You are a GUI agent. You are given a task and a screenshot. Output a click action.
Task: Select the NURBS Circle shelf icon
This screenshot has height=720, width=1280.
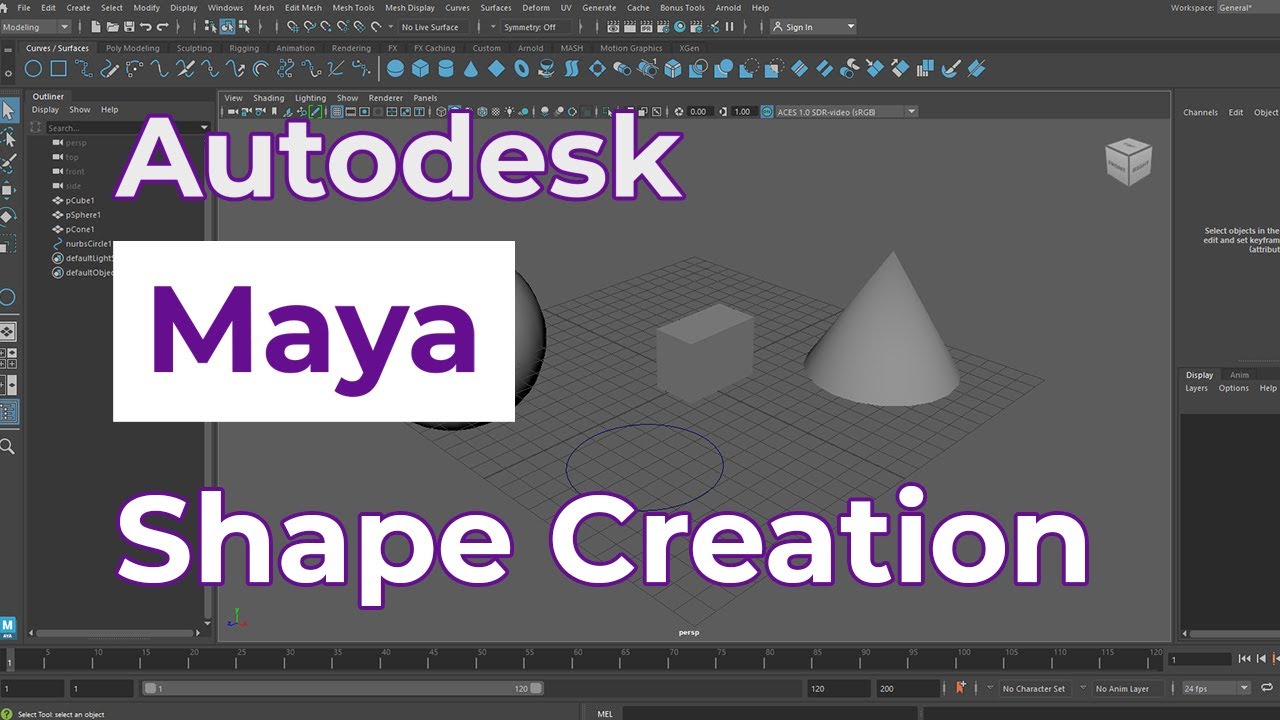coord(33,68)
